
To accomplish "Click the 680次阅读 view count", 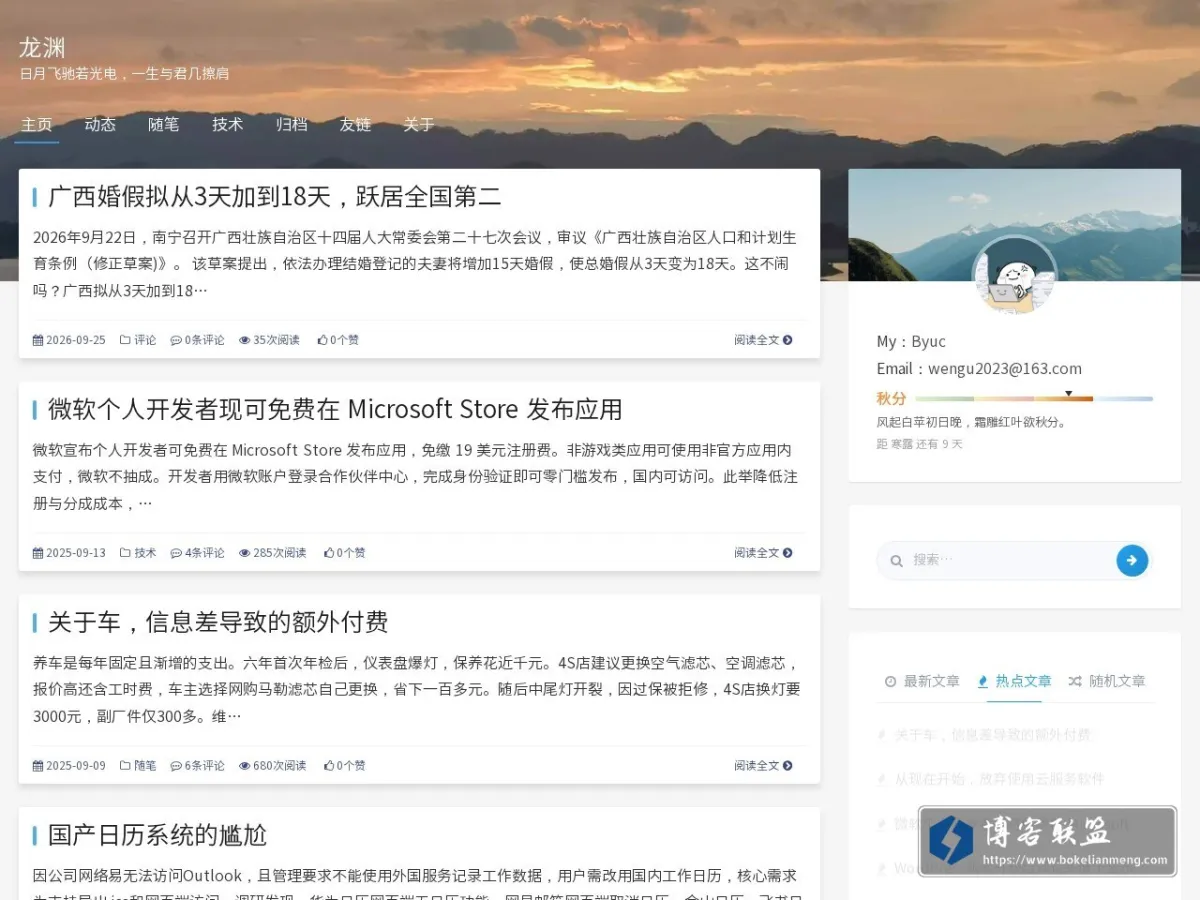I will (280, 766).
